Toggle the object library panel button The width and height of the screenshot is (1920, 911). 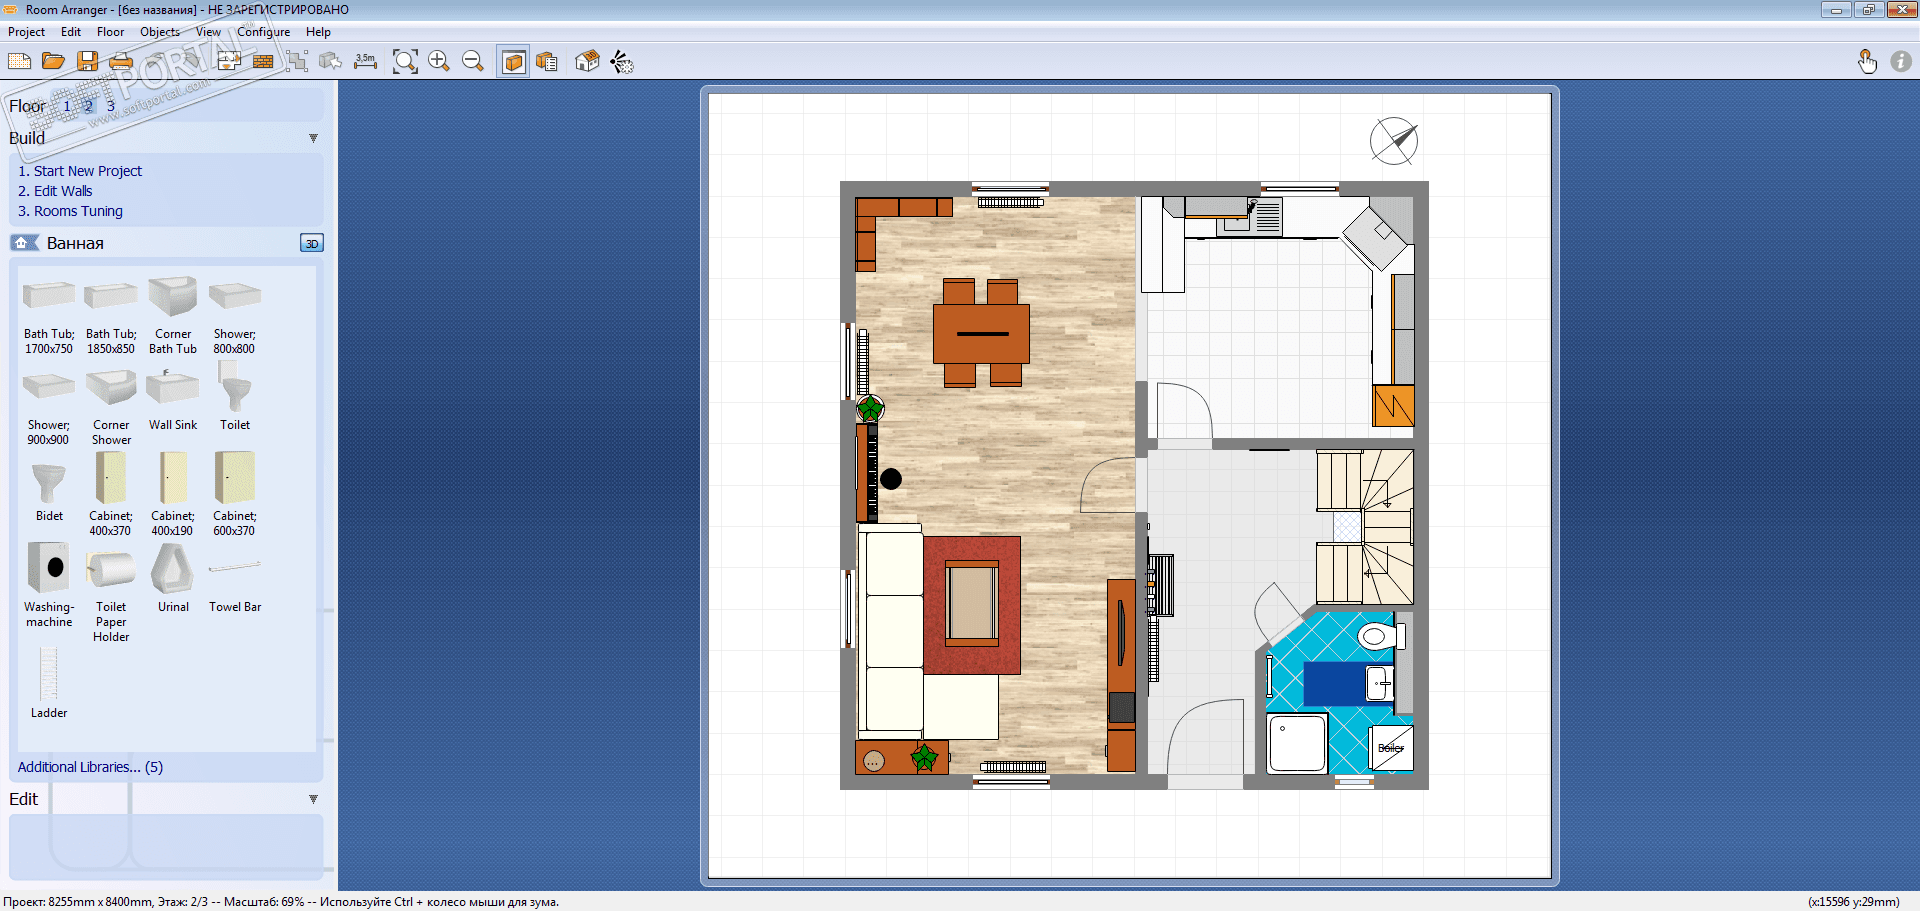pos(514,62)
